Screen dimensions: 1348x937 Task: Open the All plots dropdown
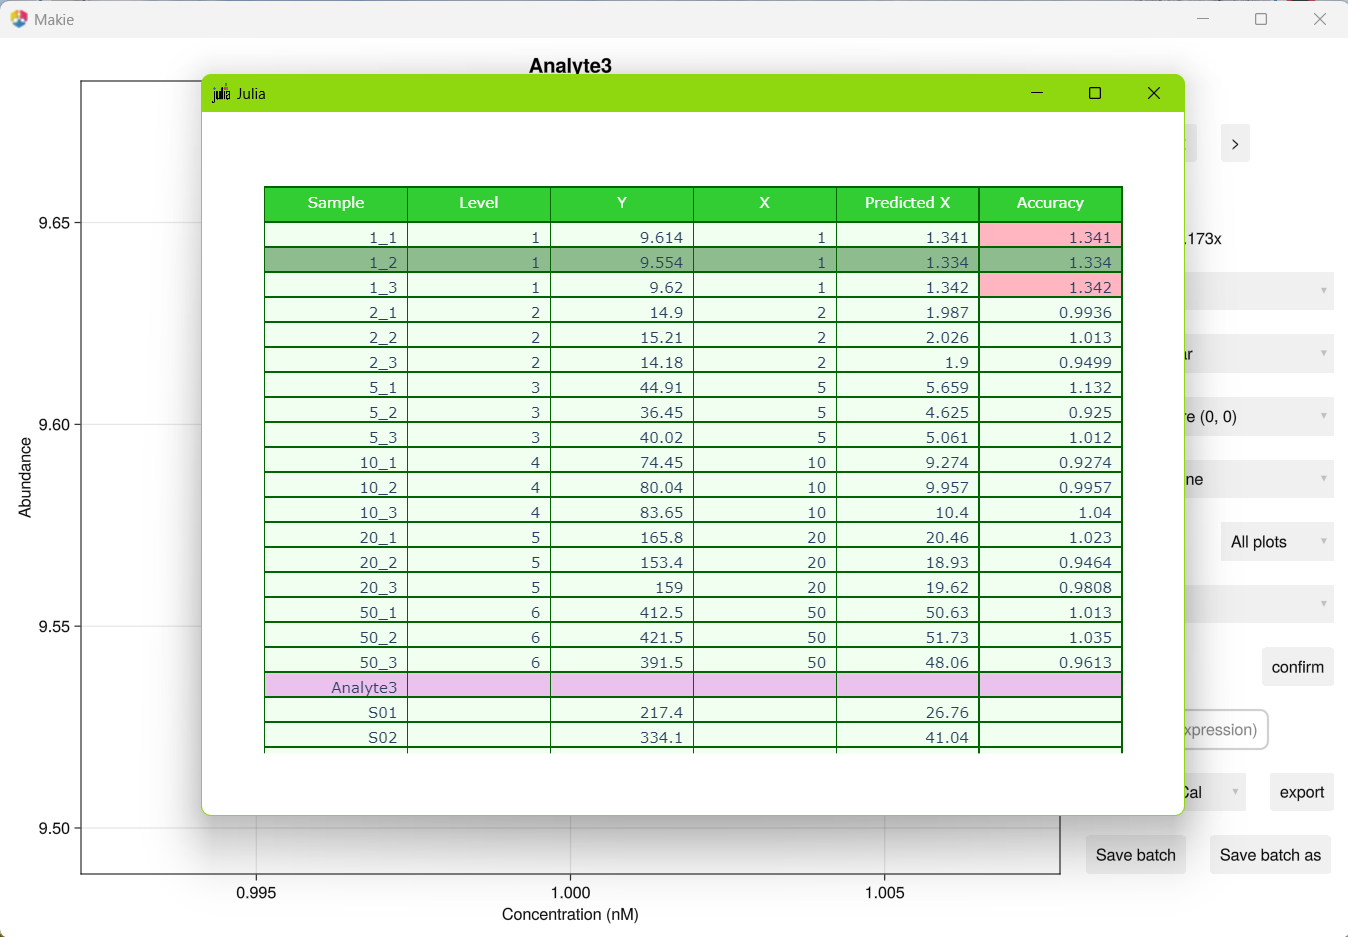point(1277,542)
